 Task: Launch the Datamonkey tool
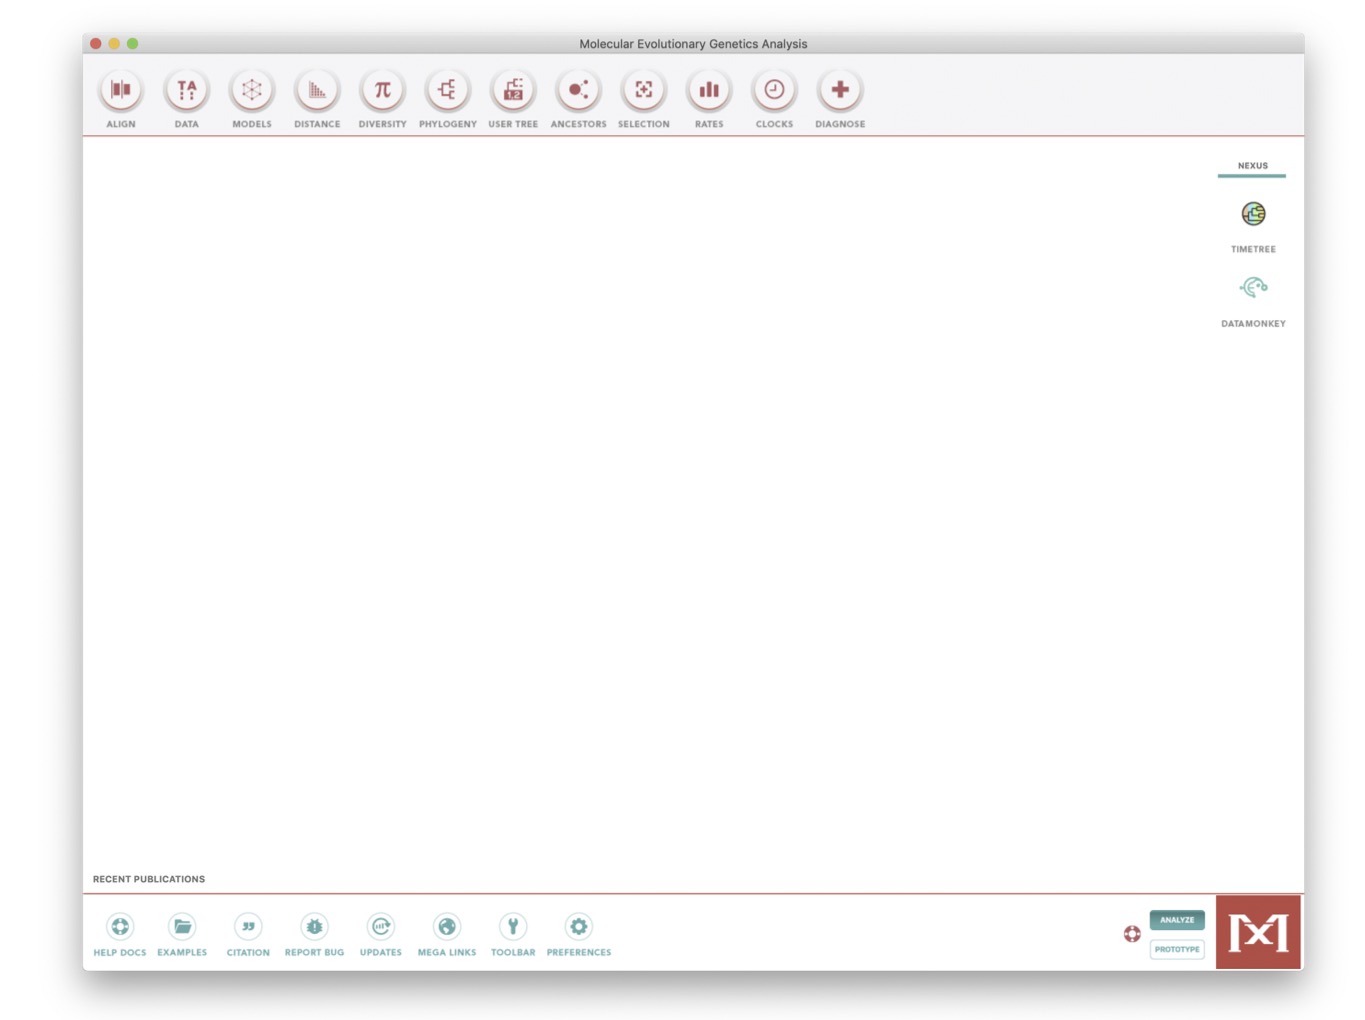[1253, 288]
